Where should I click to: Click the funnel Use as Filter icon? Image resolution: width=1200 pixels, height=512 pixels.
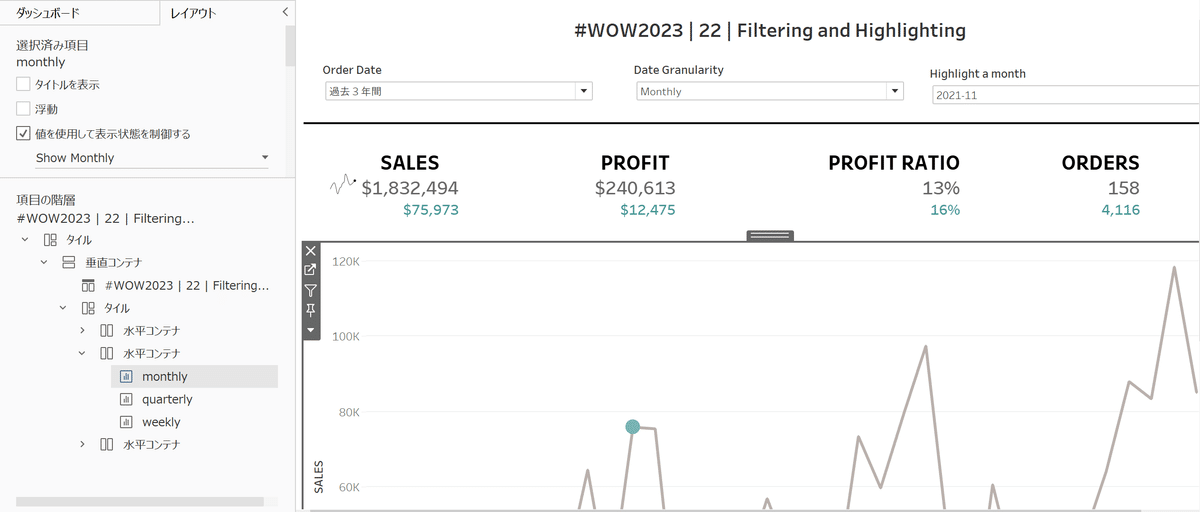311,290
